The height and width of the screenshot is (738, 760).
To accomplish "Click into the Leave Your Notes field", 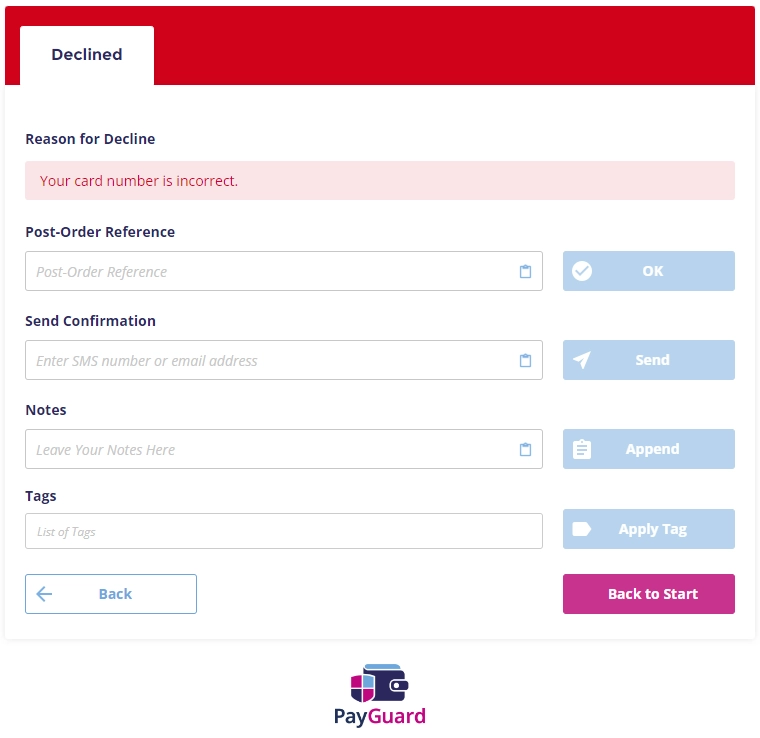I will click(x=270, y=450).
